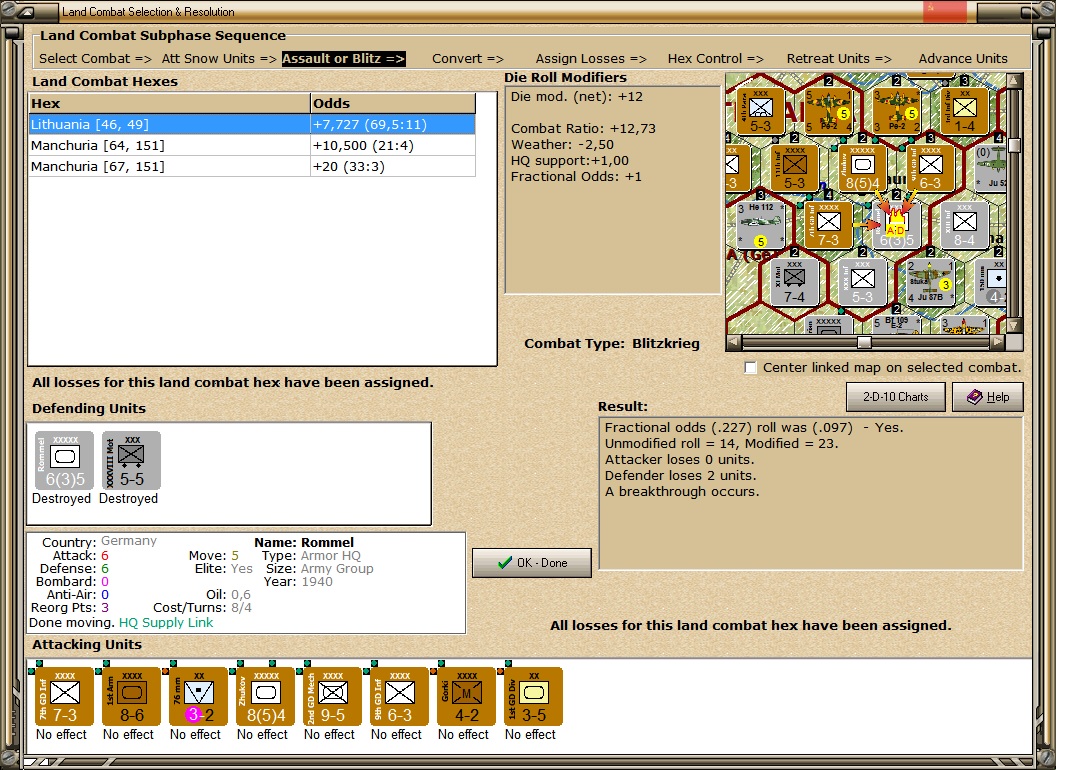The image size is (1081, 770).
Task: Click the highlighted Assault or Blitz subphase
Action: click(x=343, y=59)
